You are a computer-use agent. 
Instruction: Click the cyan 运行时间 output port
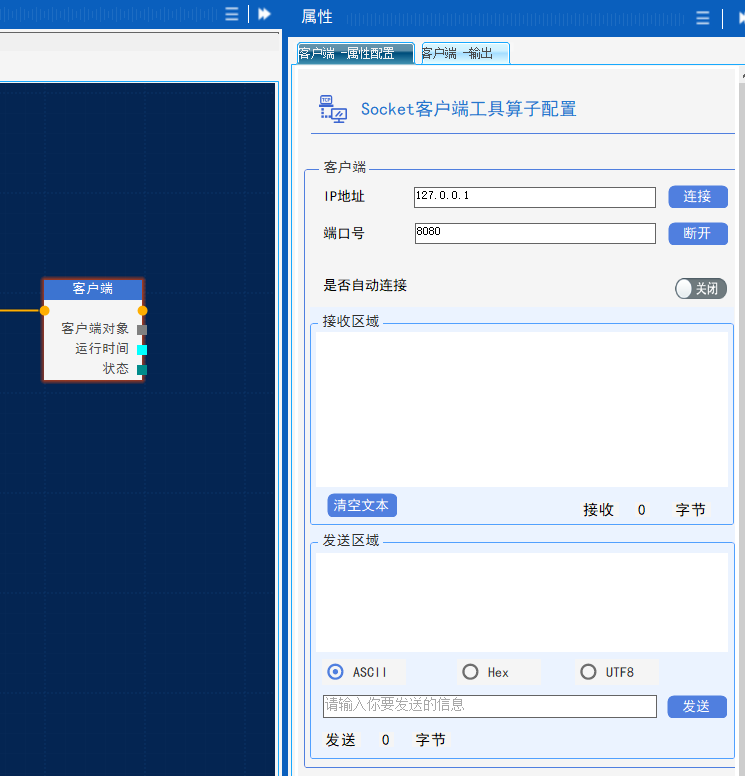142,350
